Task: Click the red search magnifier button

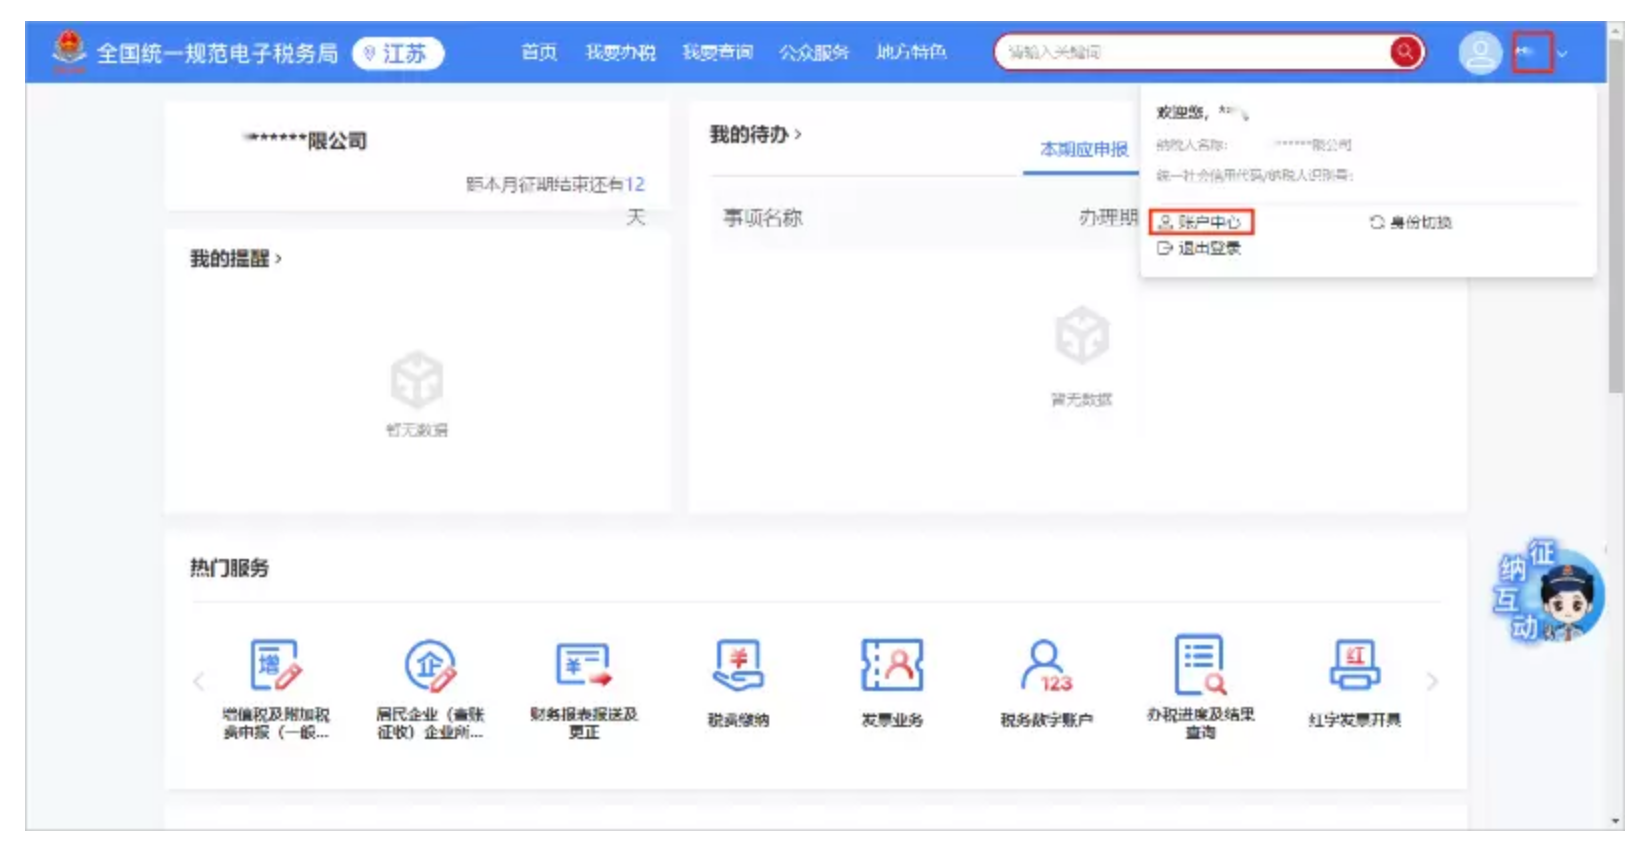Action: [1405, 52]
